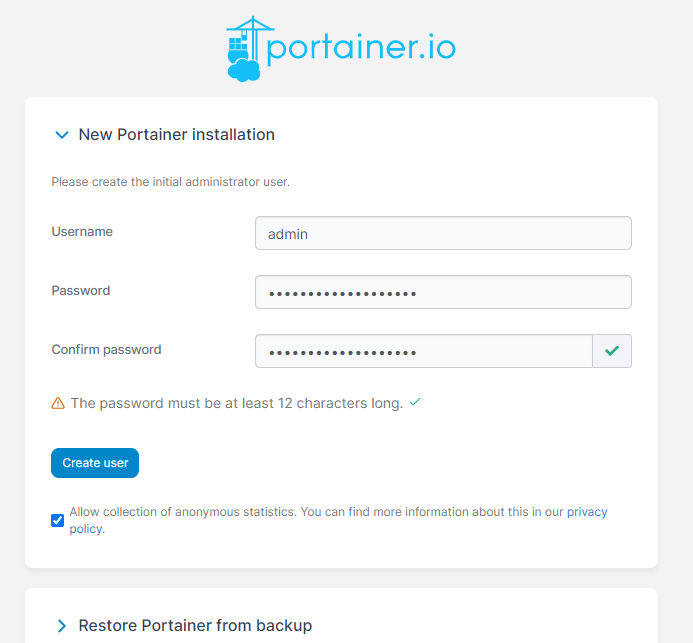Screen dimensions: 693x643
Task: Click the small green password-length check icon
Action: 415,402
